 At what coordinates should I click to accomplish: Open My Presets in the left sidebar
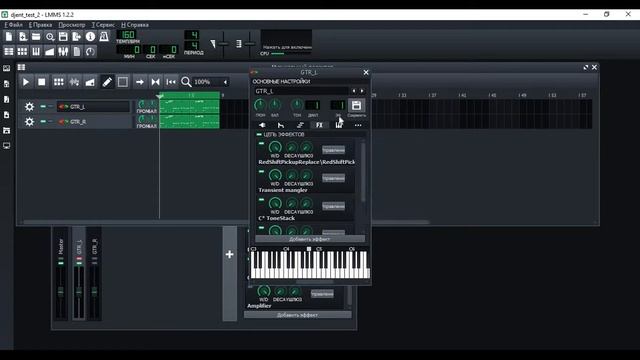pyautogui.click(x=7, y=115)
